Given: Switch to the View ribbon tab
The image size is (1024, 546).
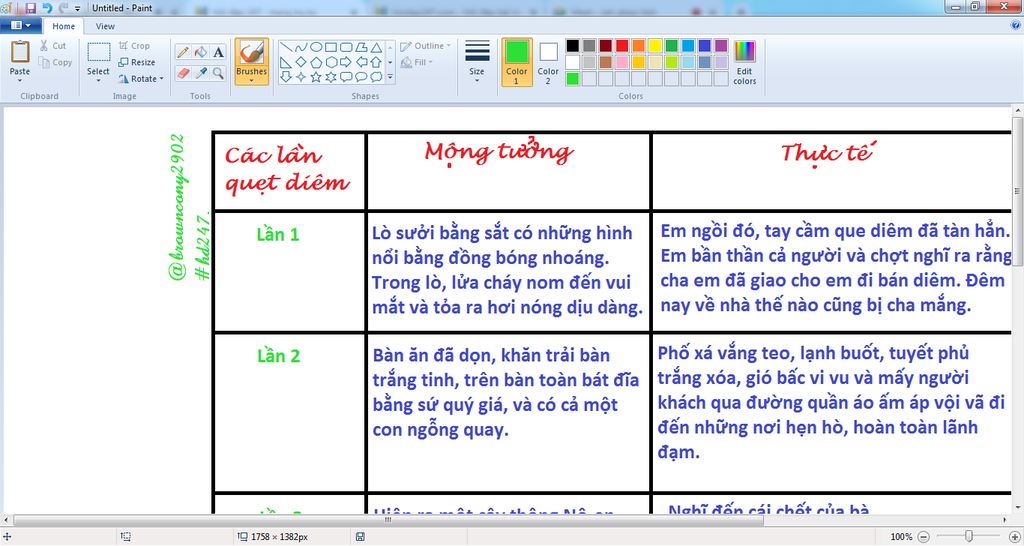Looking at the screenshot, I should click(x=105, y=26).
